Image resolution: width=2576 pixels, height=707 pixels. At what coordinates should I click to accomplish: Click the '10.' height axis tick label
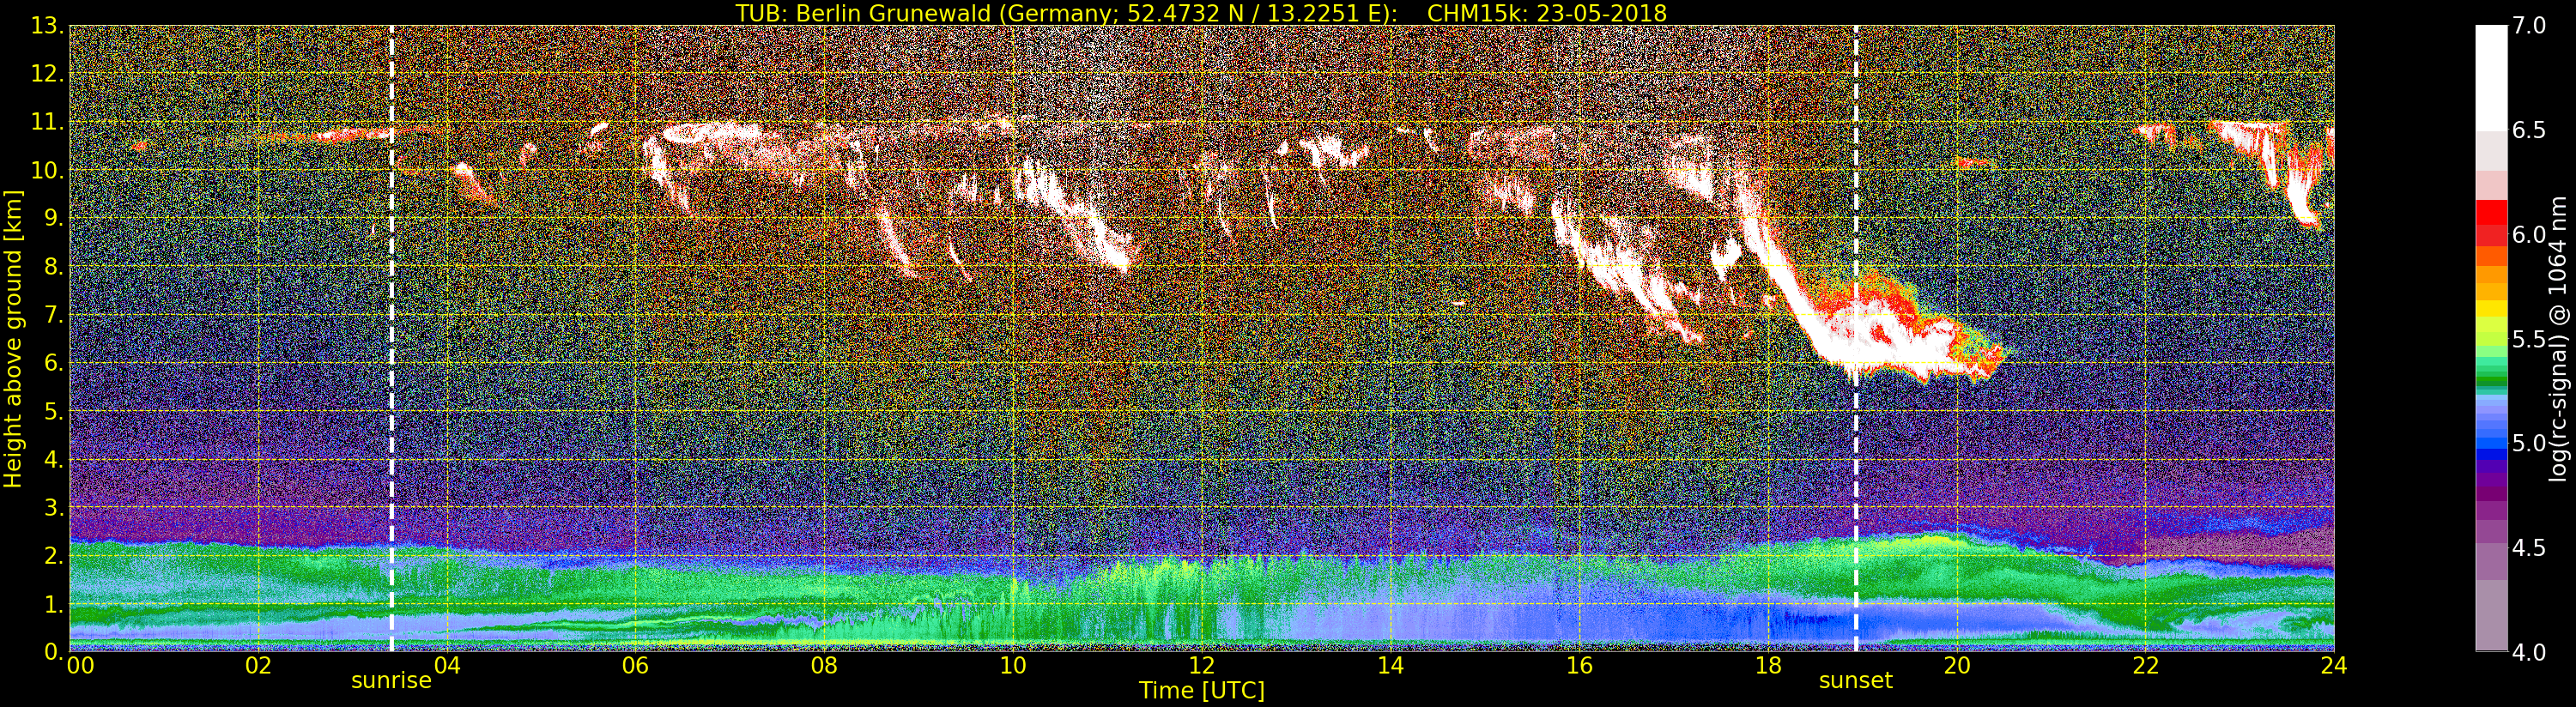(47, 170)
